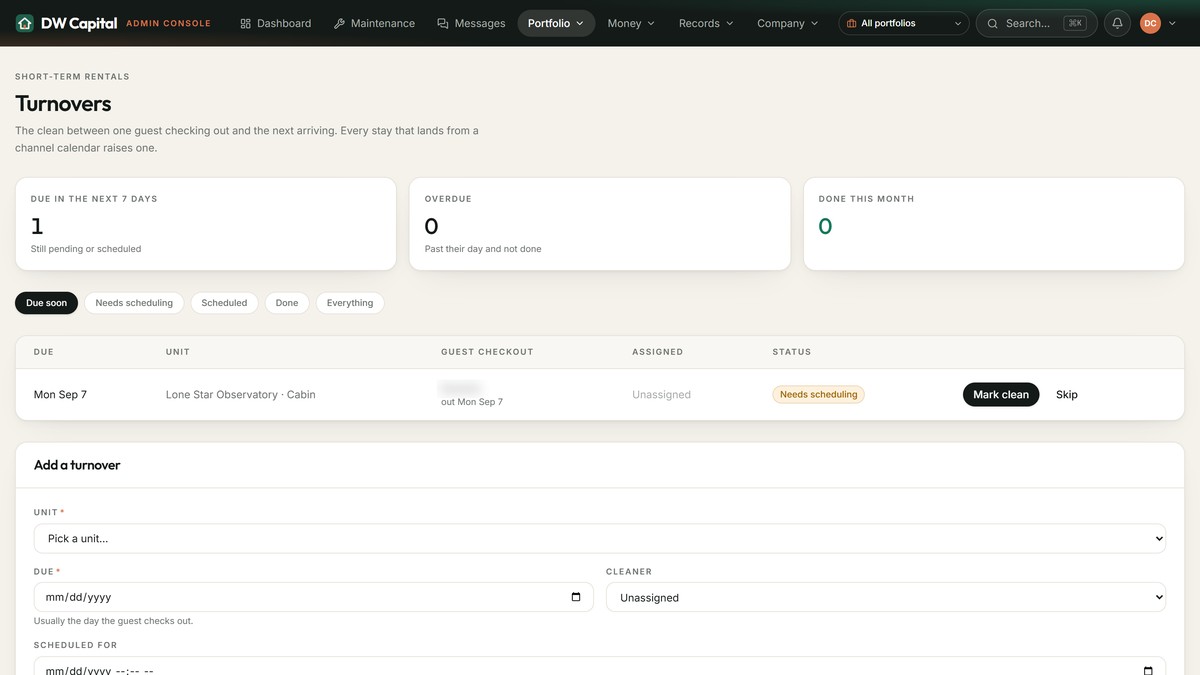Viewport: 1200px width, 675px height.
Task: Click the search magnifier icon
Action: pyautogui.click(x=993, y=23)
